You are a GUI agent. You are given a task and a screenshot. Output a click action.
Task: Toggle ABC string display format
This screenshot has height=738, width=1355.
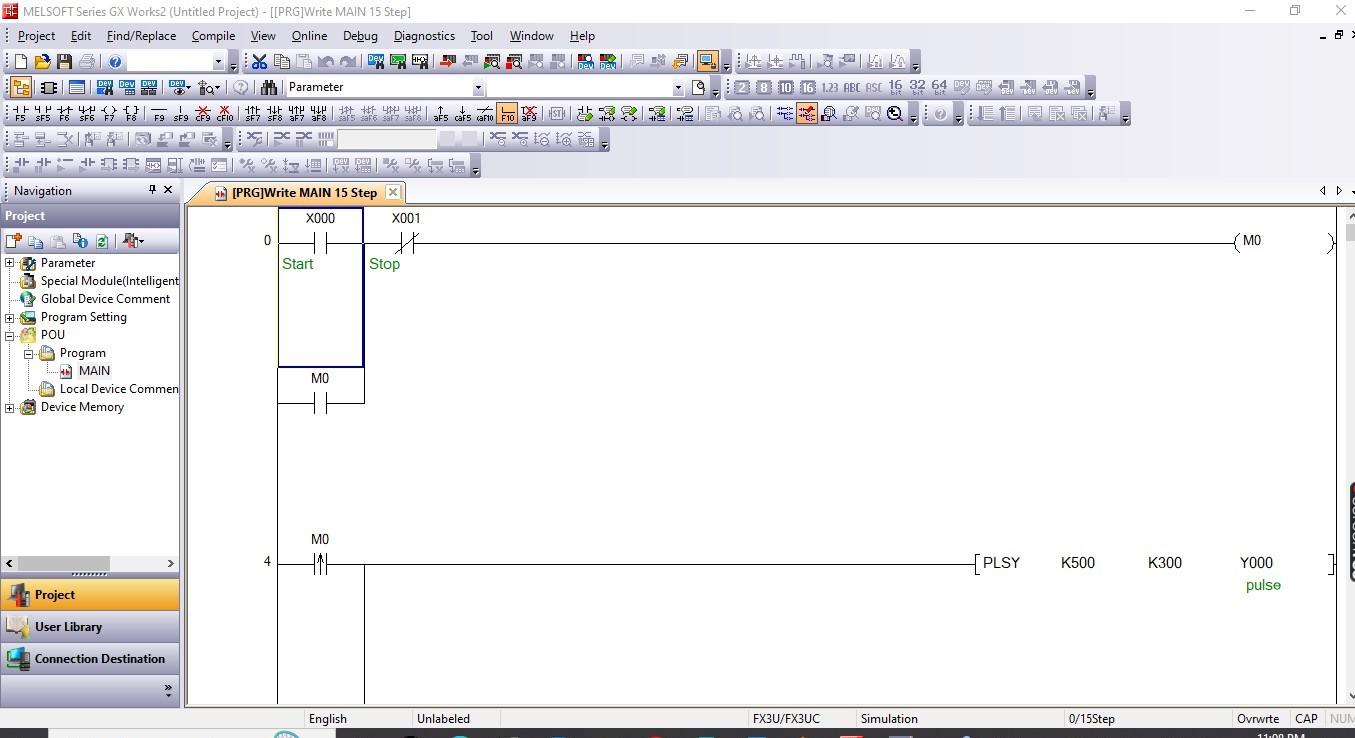[x=851, y=88]
